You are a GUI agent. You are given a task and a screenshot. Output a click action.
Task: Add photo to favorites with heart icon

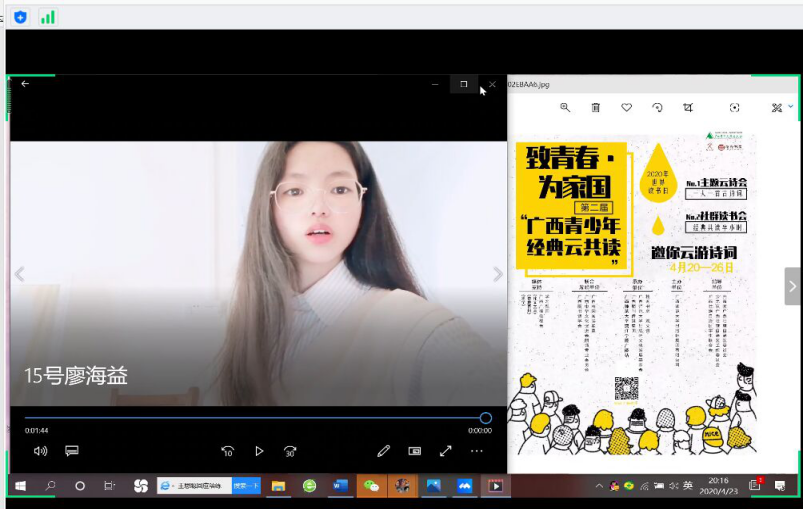pos(627,108)
